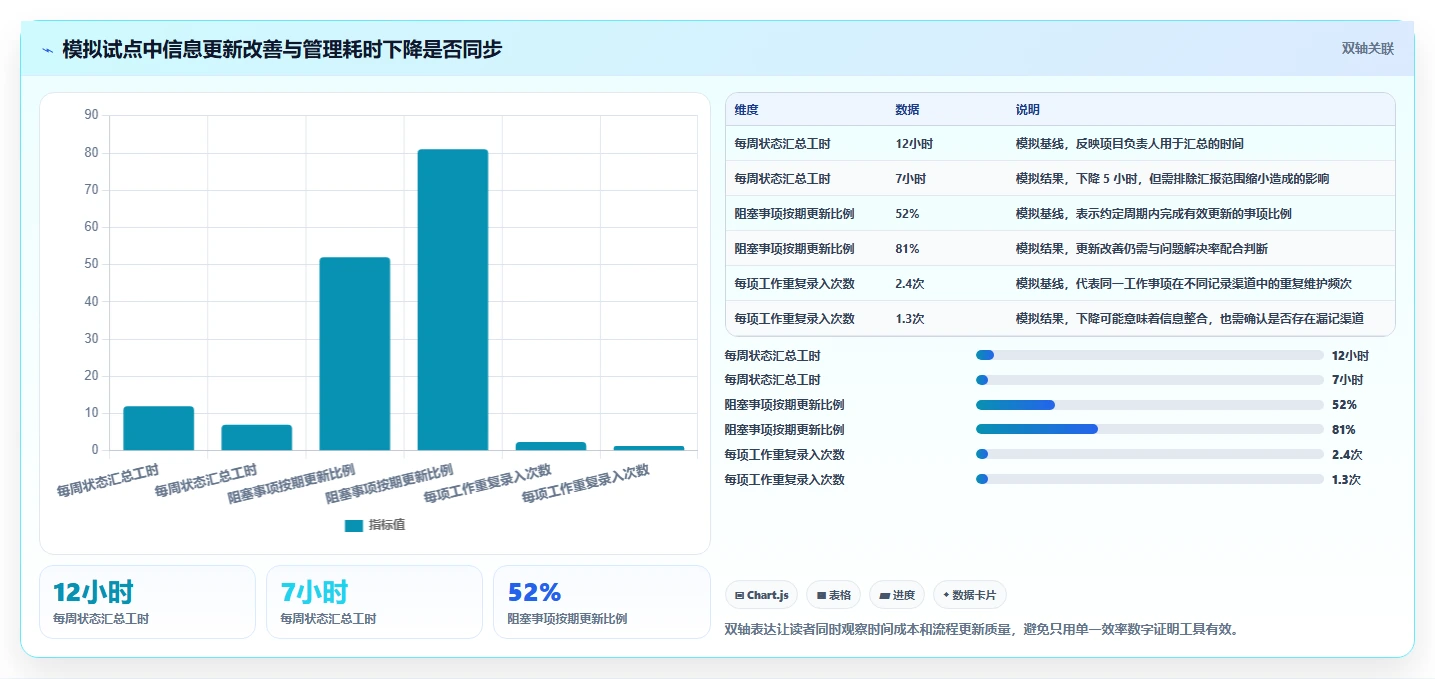
Task: Click the 双轴关联 tag in the header
Action: point(1367,48)
